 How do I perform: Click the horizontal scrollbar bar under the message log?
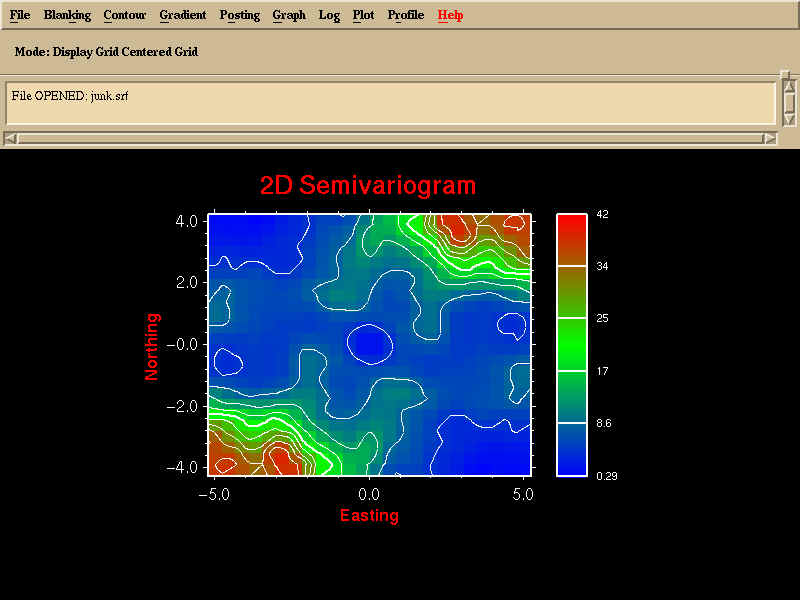[390, 138]
